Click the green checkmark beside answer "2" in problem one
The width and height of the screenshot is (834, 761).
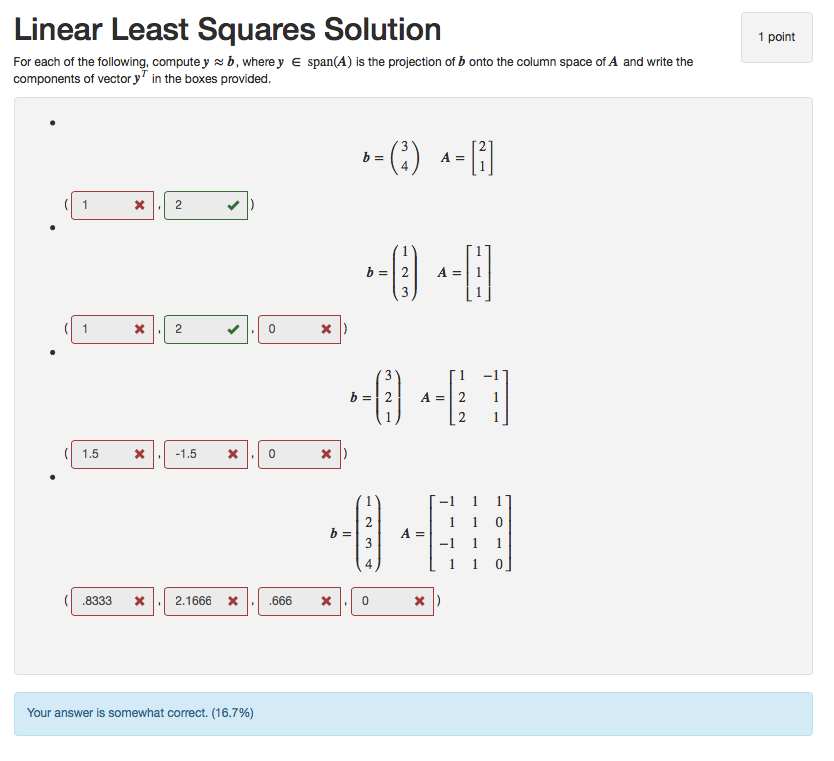(x=231, y=205)
